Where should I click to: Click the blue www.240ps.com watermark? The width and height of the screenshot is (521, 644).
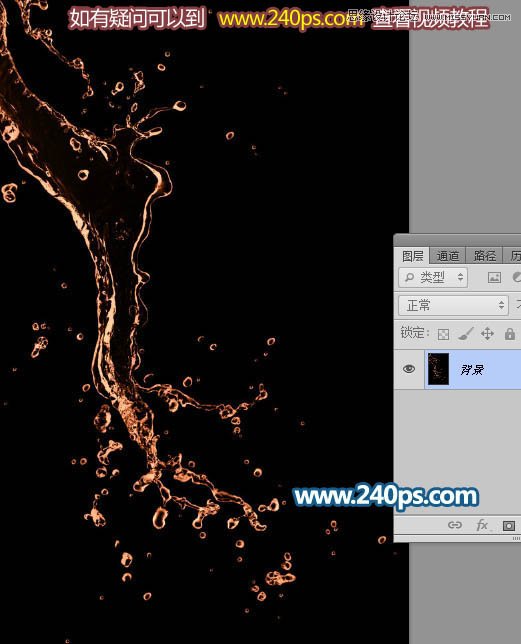(386, 497)
